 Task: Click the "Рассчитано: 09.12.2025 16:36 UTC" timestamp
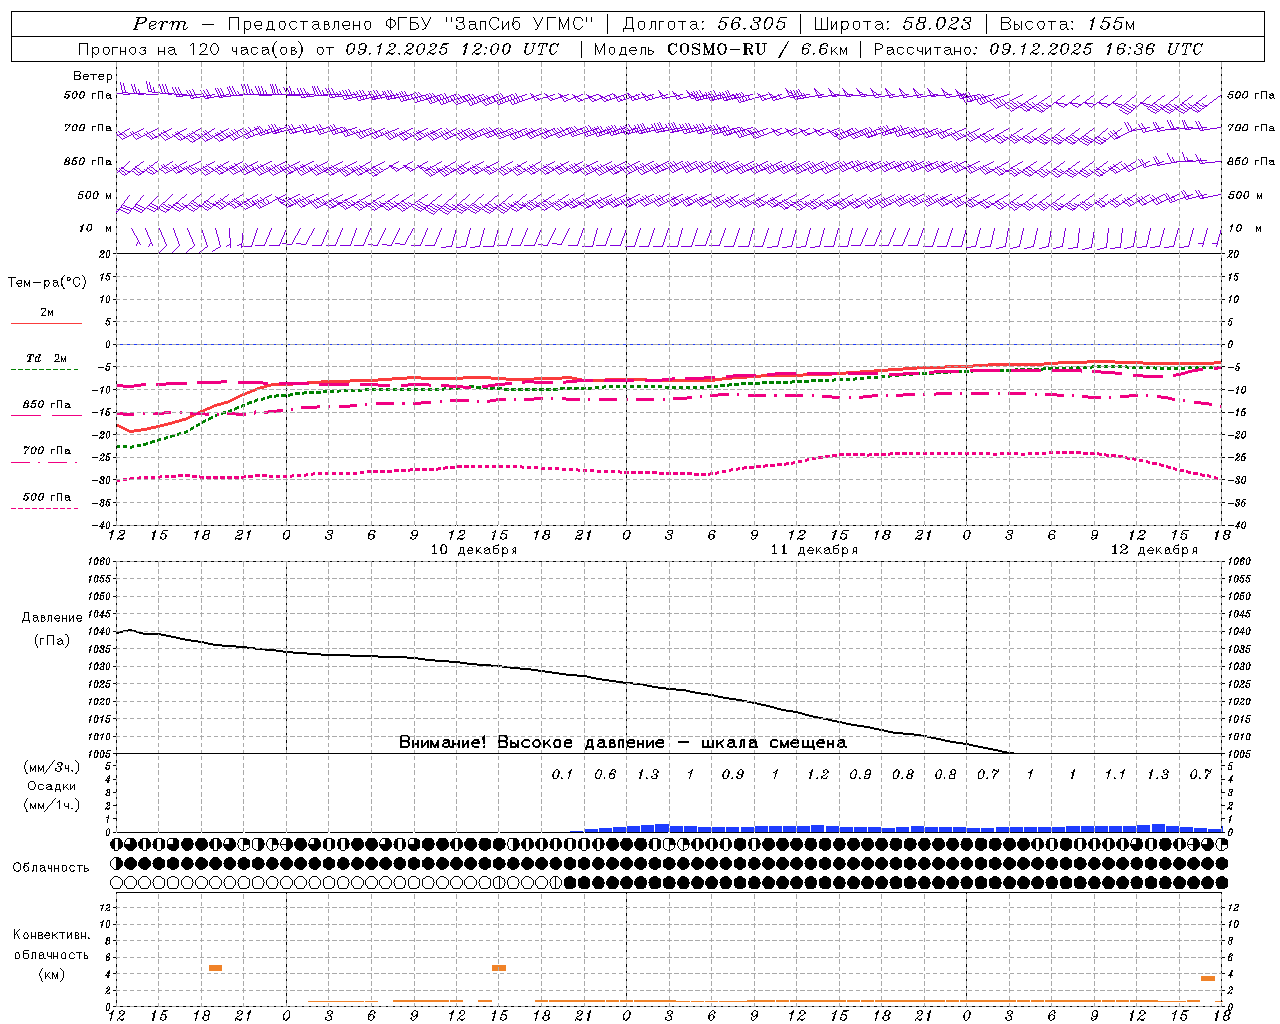[1038, 49]
